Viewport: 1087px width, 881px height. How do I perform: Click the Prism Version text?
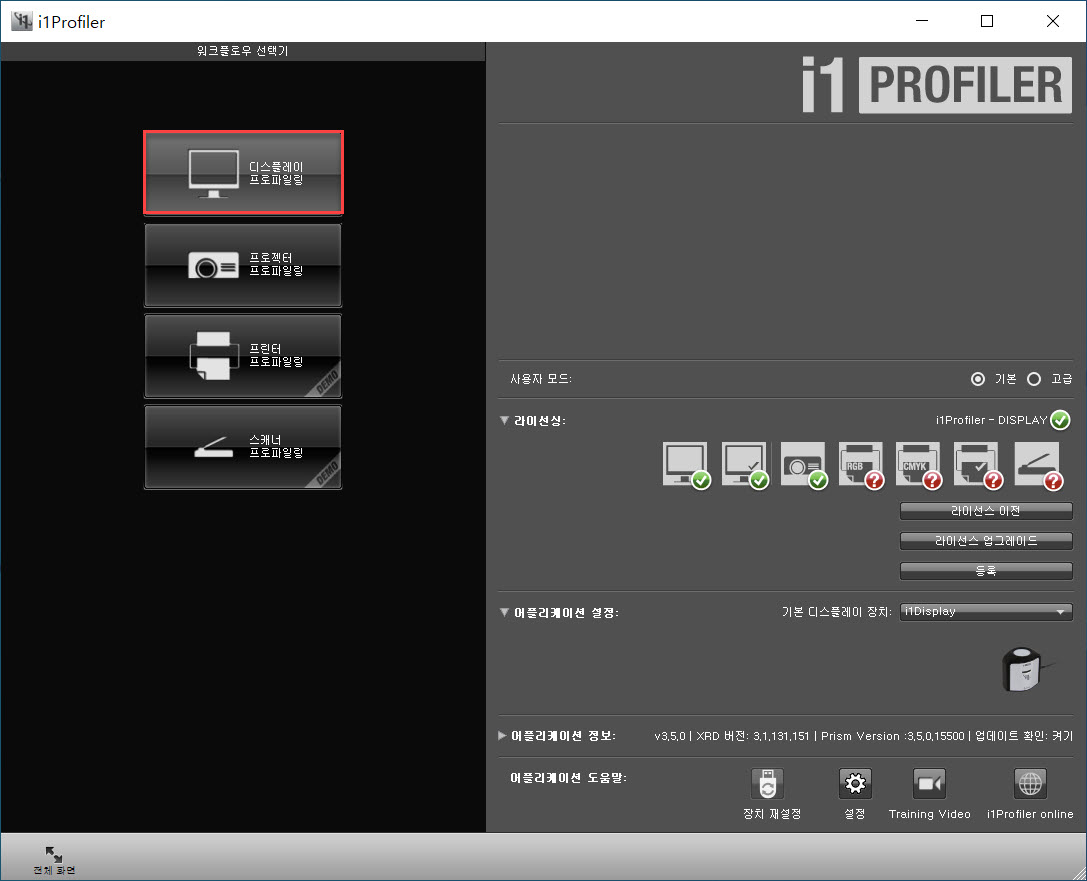pyautogui.click(x=892, y=736)
